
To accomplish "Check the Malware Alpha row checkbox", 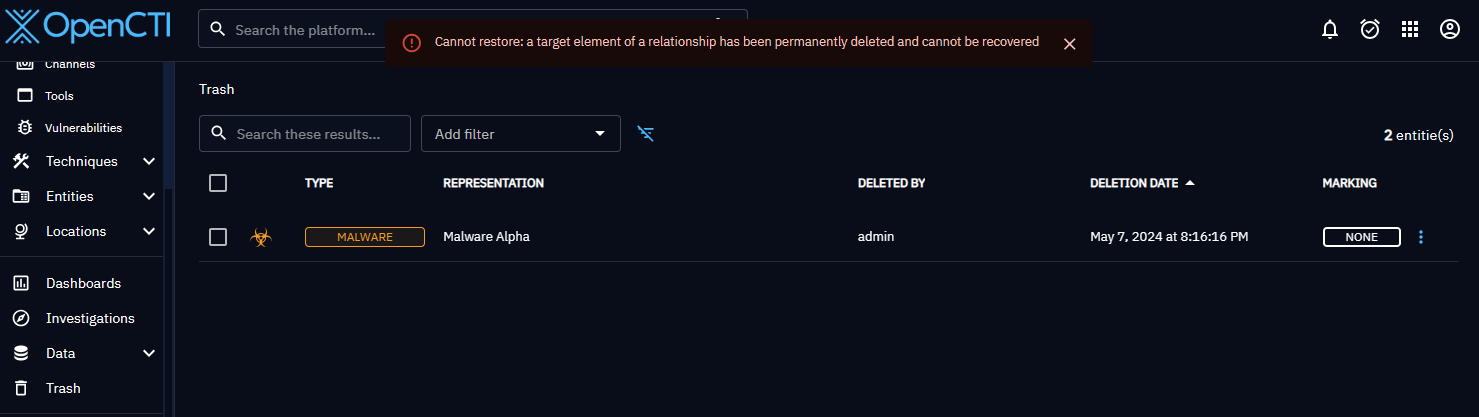I will tap(218, 237).
